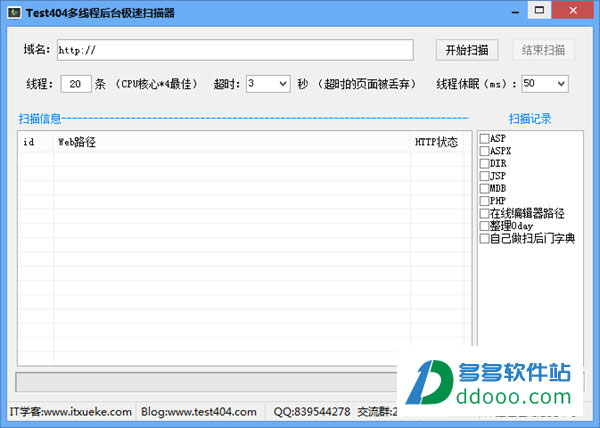Check the ASP dictionary checkbox
This screenshot has width=600, height=428.
[484, 138]
